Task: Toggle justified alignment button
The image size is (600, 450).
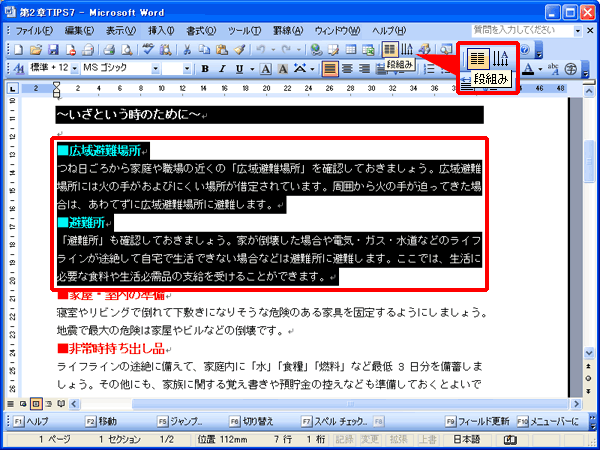Action: pos(329,69)
